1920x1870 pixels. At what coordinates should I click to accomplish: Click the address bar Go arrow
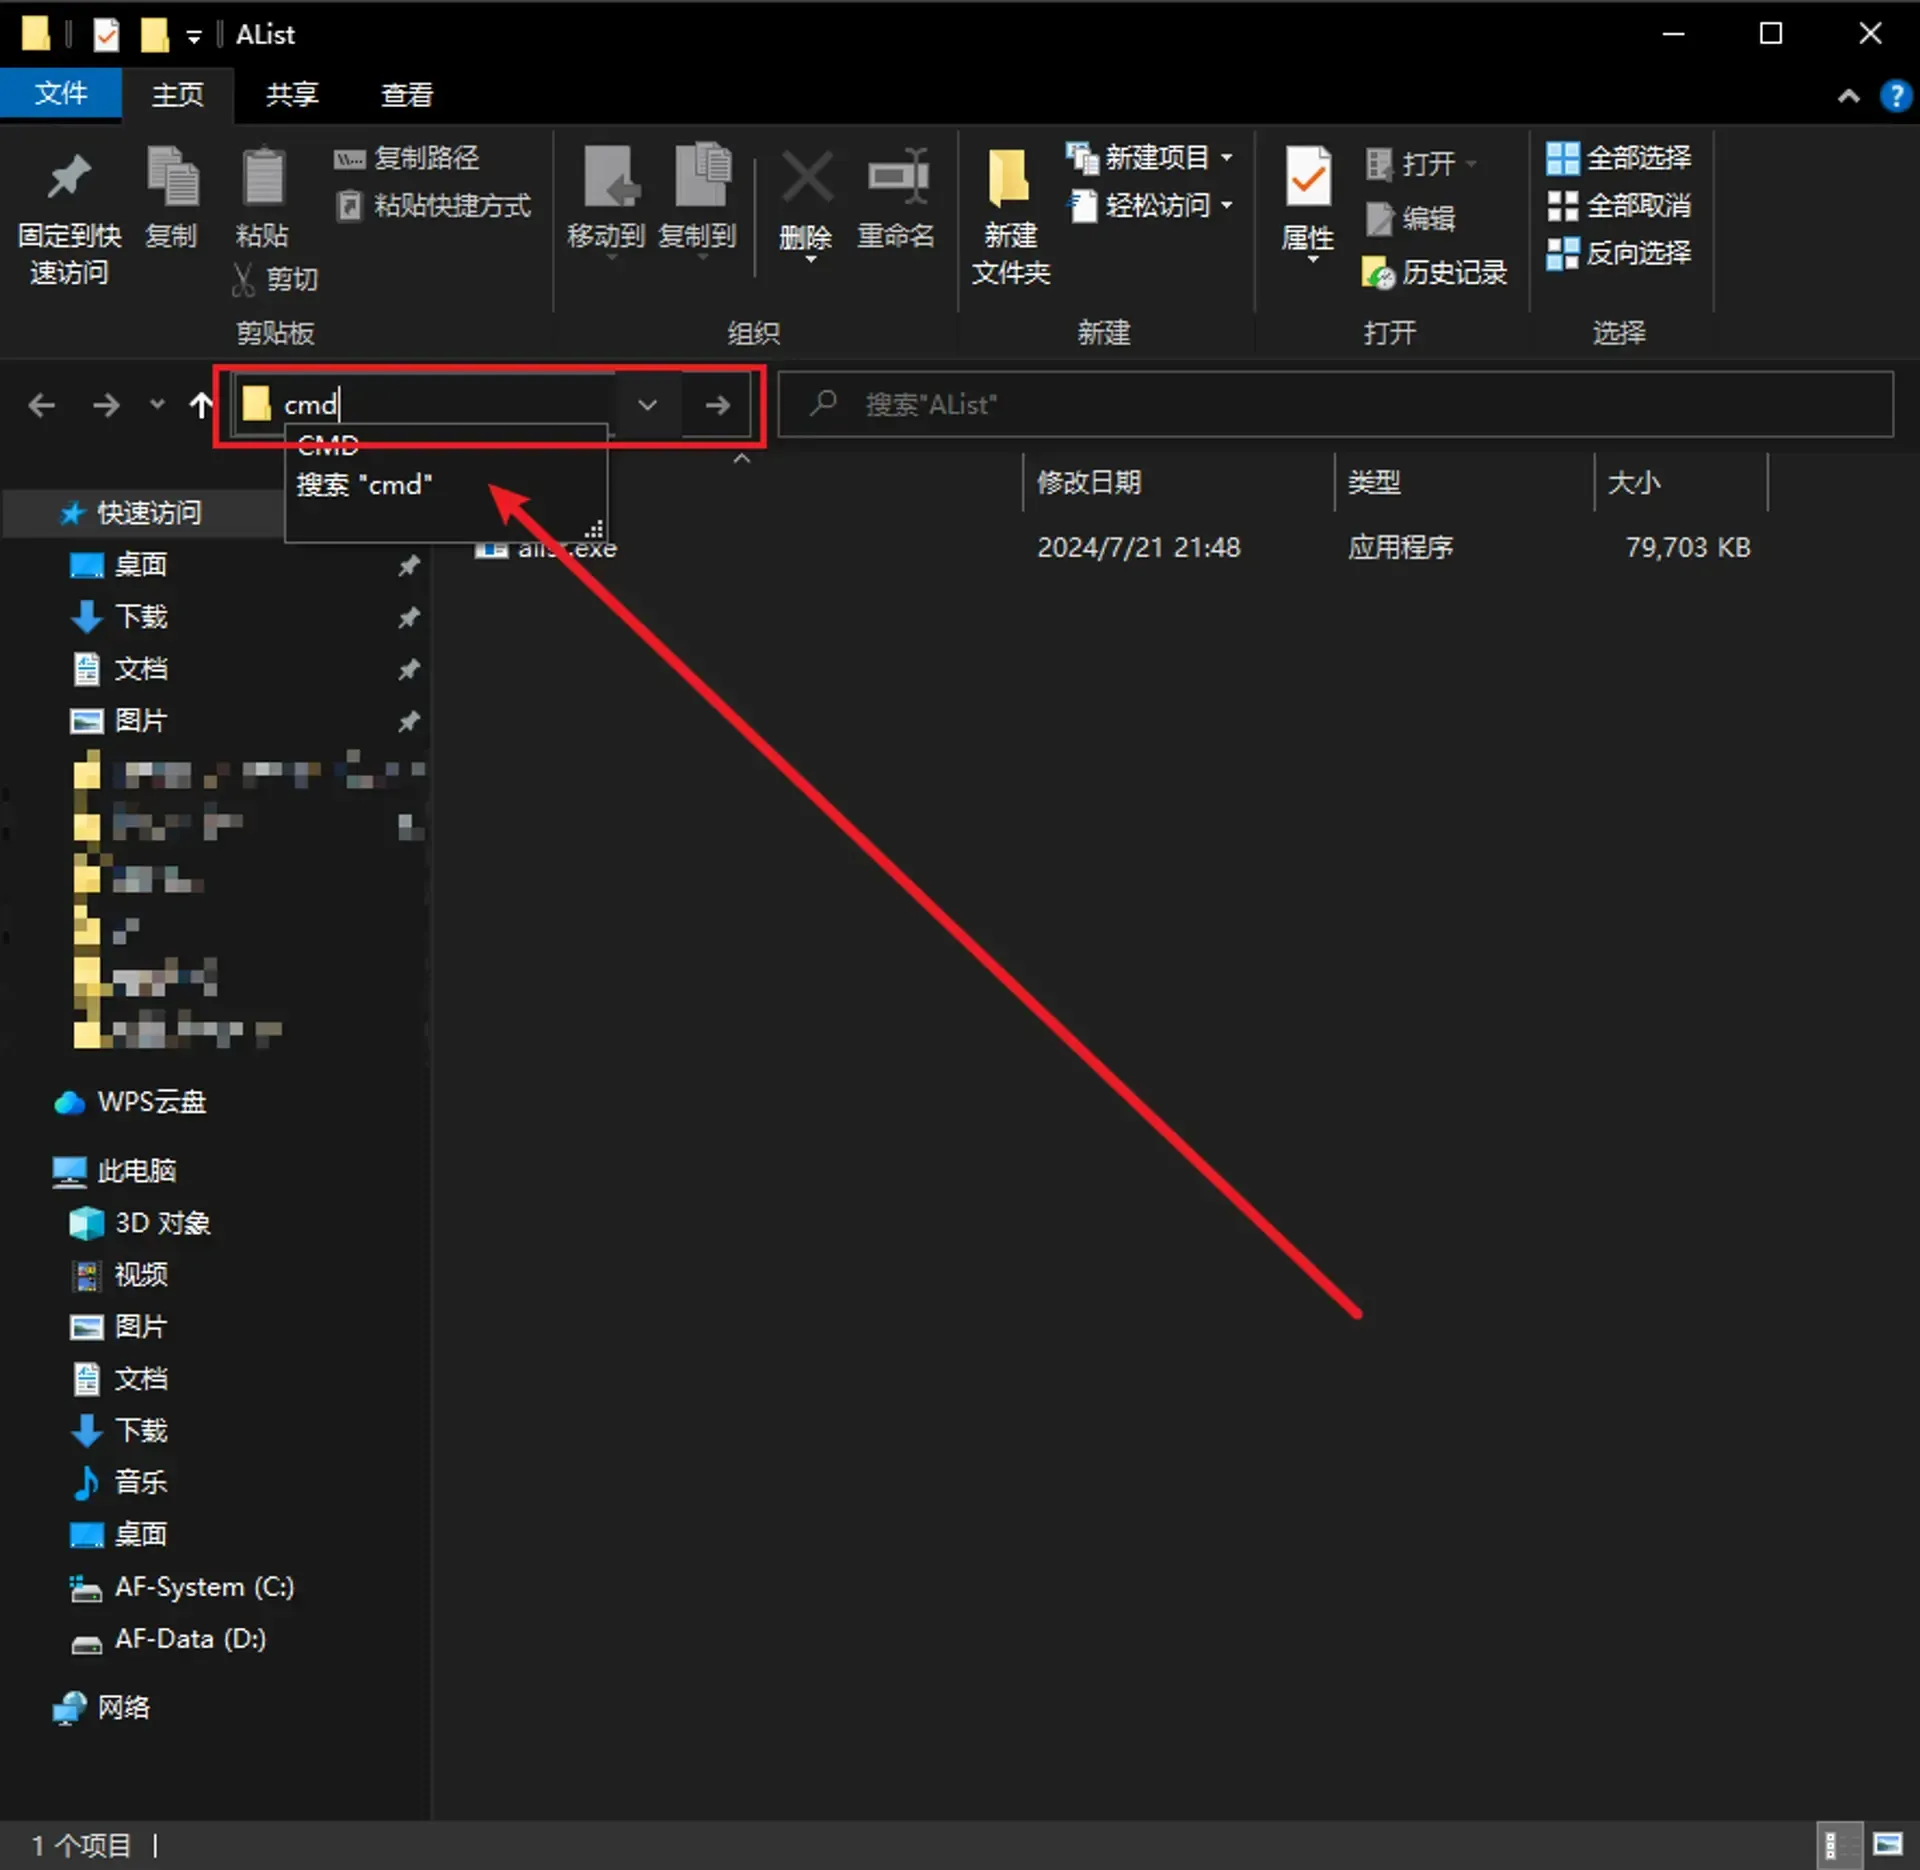tap(717, 405)
